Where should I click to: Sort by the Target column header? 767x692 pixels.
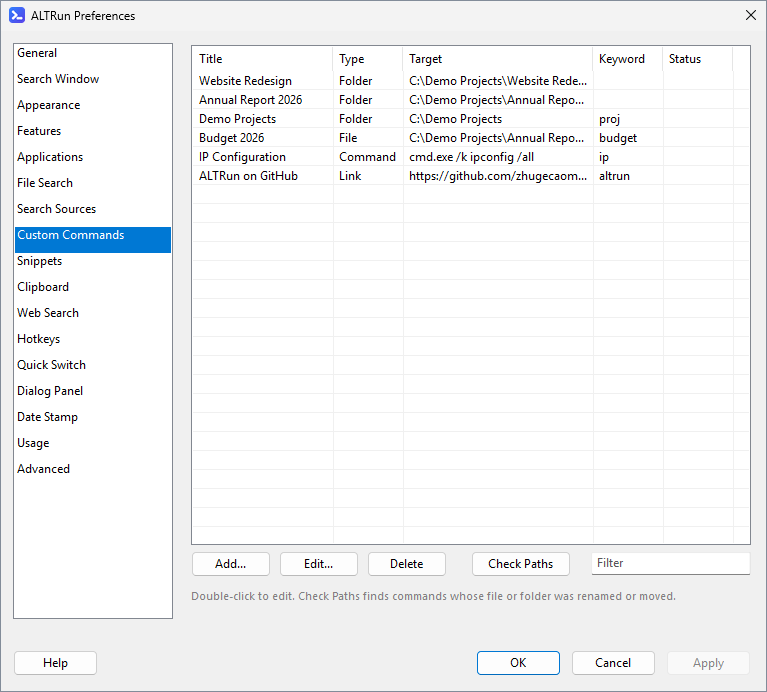(x=498, y=59)
